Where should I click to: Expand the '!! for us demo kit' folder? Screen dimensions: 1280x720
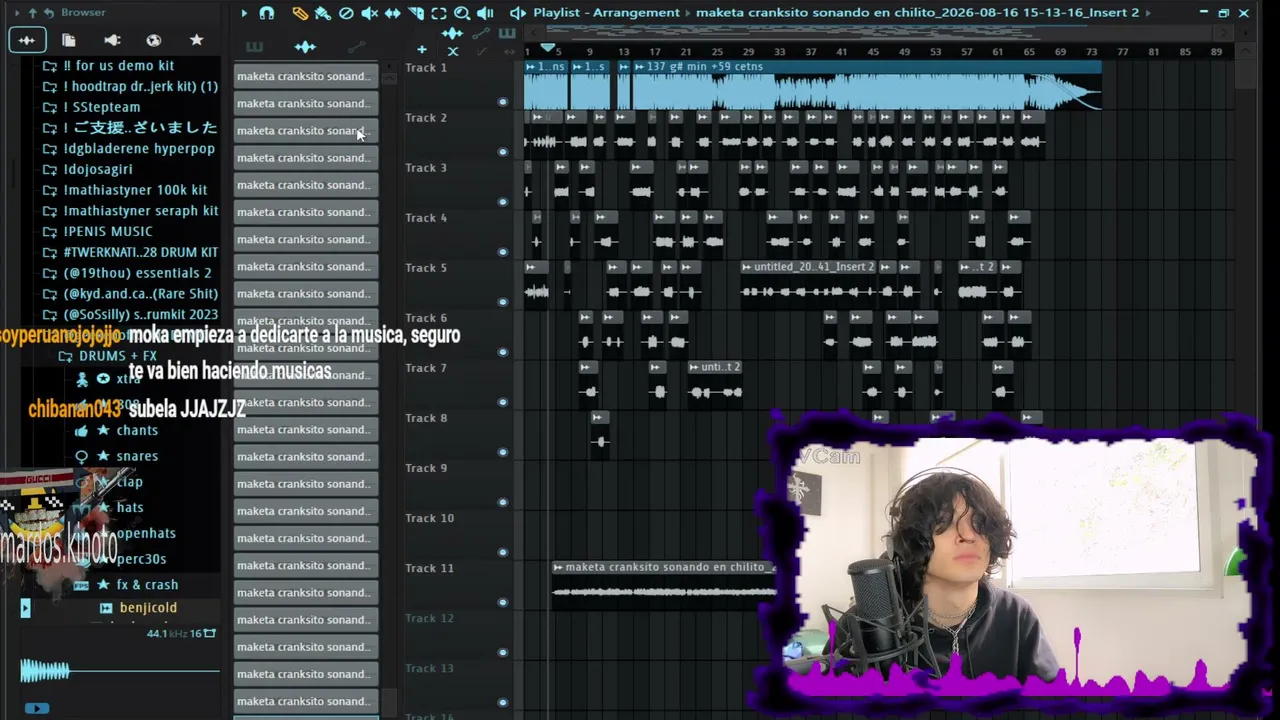click(x=119, y=66)
